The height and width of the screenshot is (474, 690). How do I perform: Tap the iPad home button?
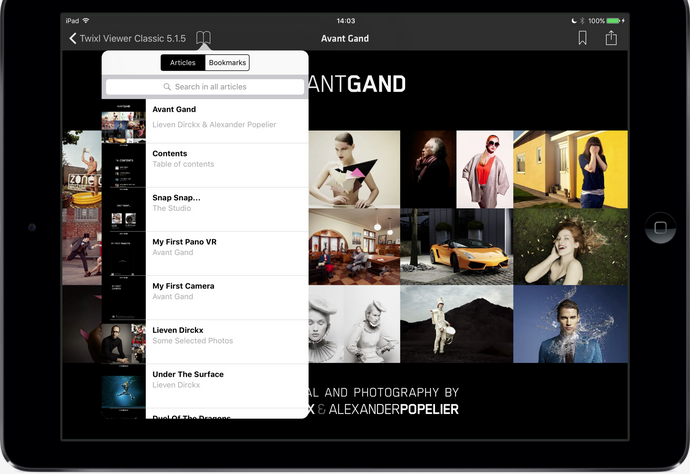pos(660,228)
